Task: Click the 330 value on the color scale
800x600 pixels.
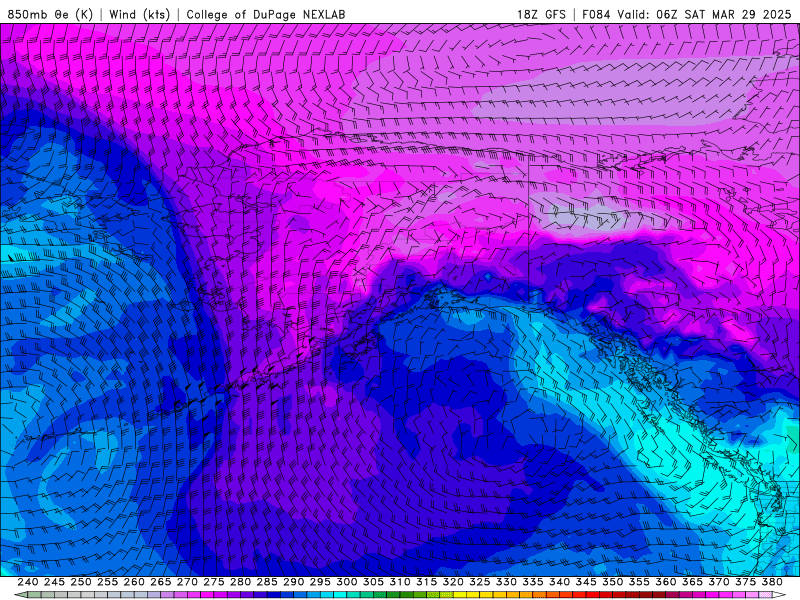Action: 506,582
